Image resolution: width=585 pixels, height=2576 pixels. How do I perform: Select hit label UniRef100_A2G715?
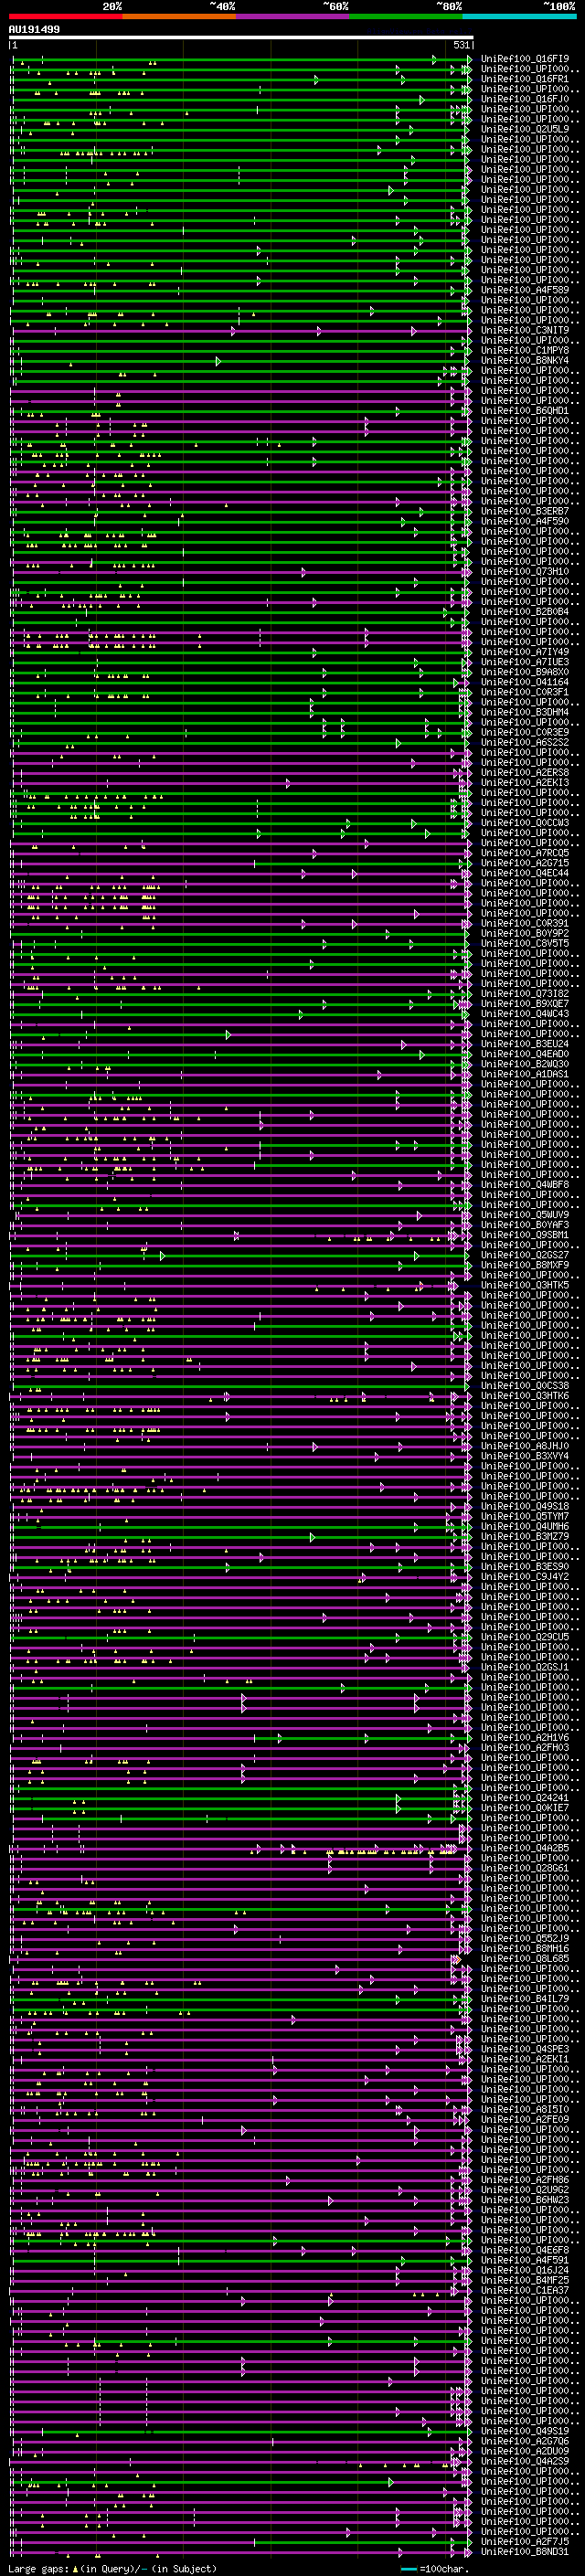coord(525,863)
